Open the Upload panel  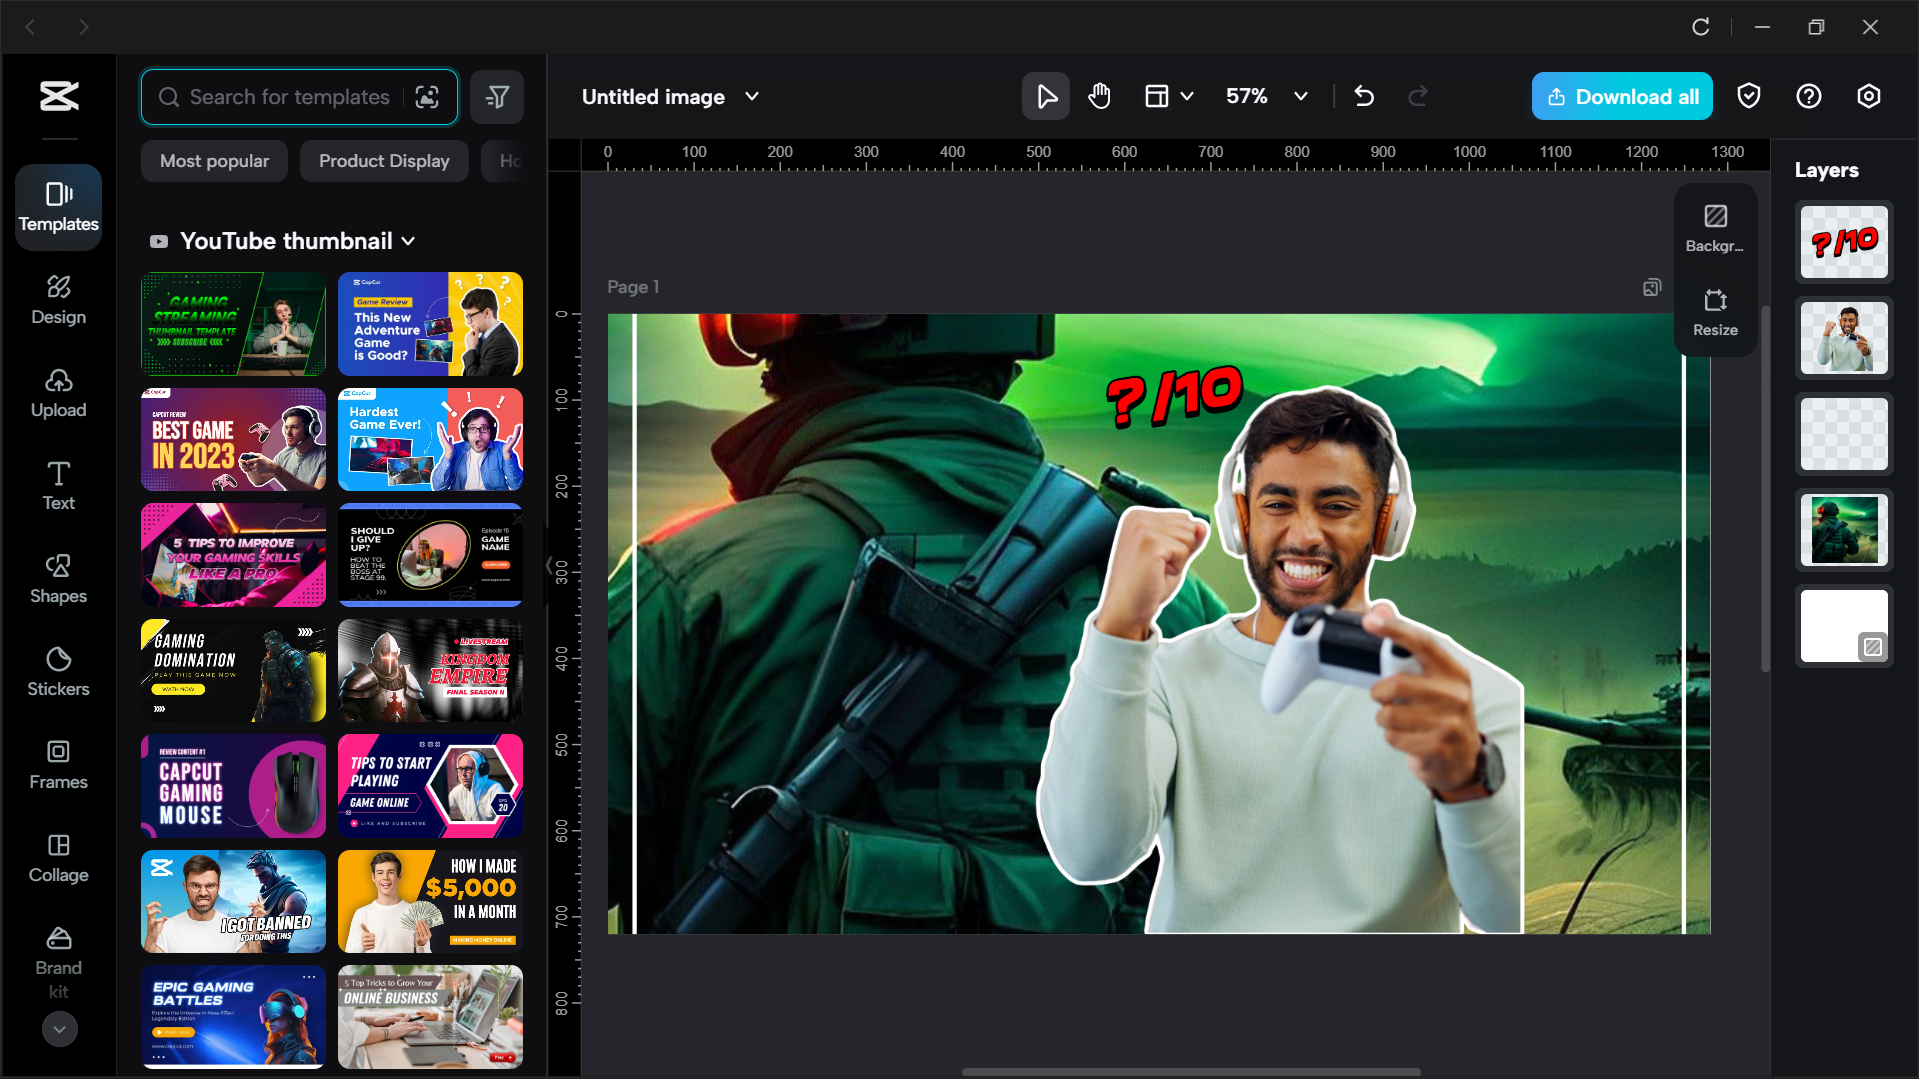(x=57, y=393)
